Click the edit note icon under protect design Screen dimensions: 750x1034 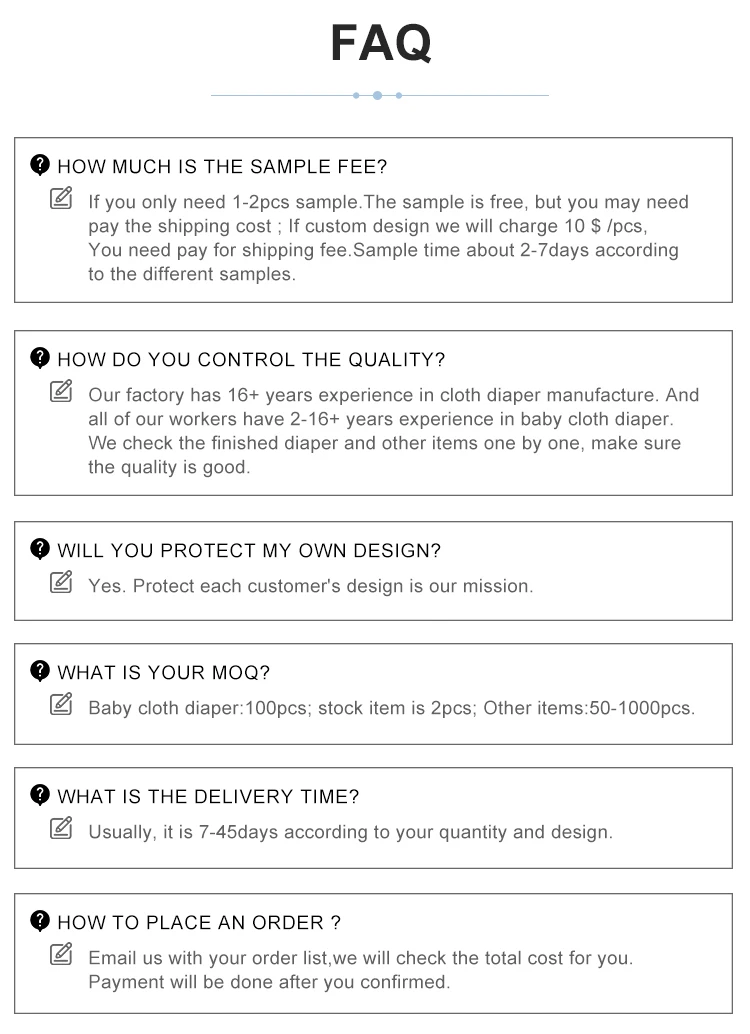(x=62, y=581)
